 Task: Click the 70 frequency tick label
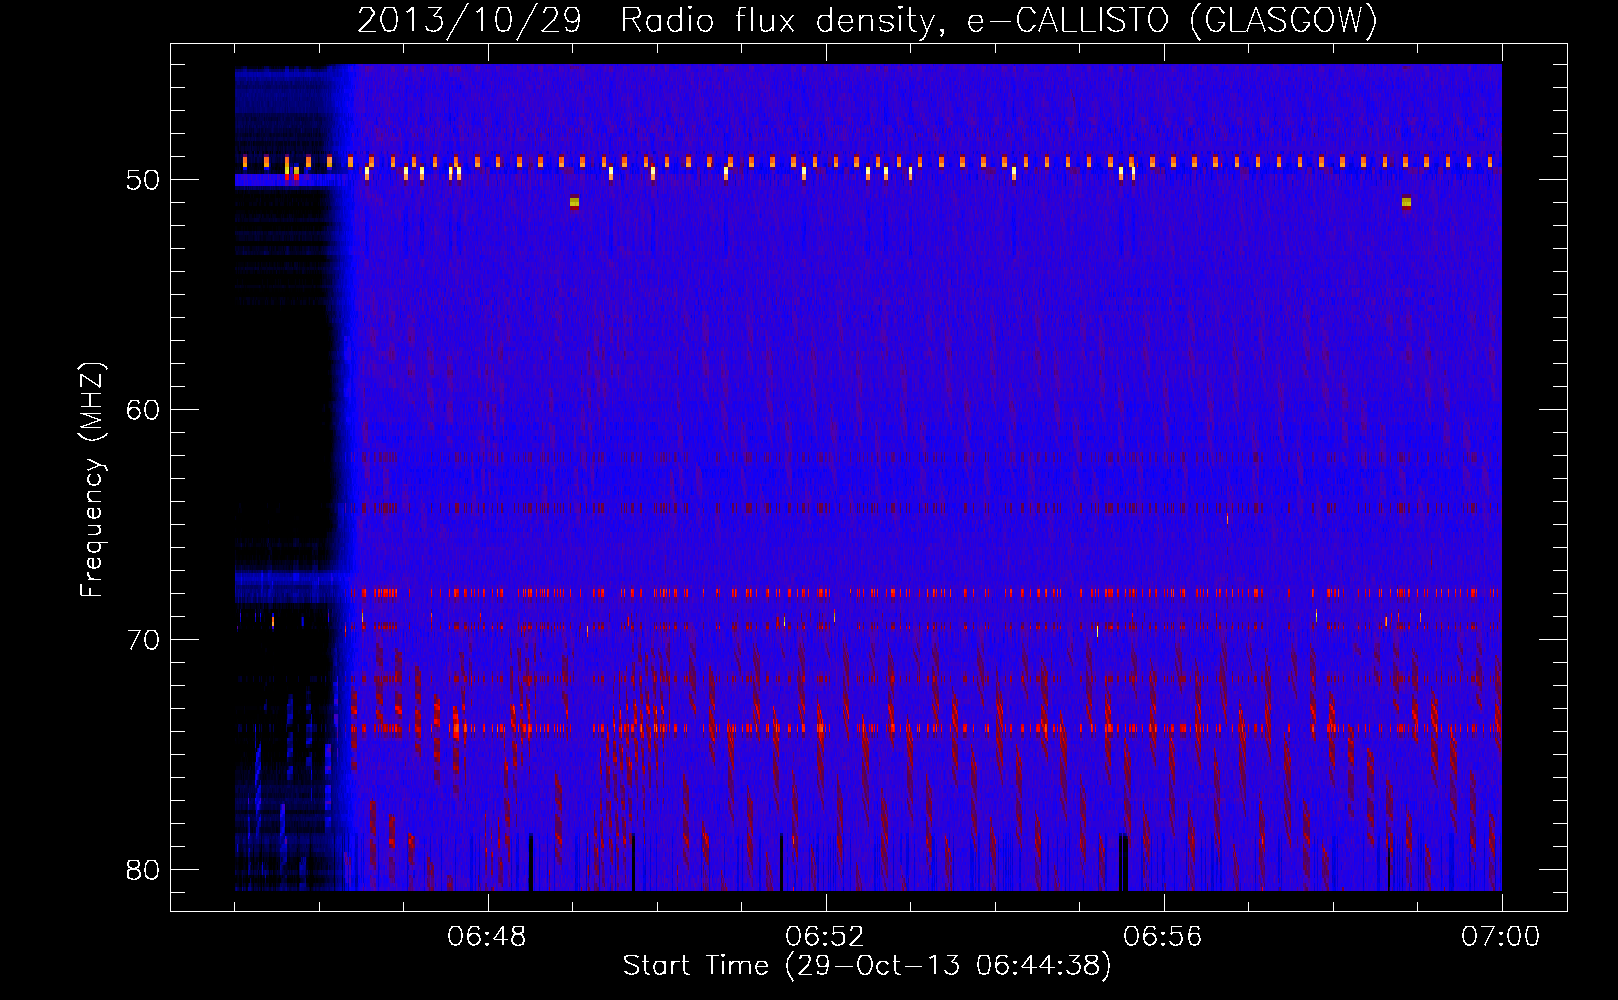pyautogui.click(x=143, y=640)
